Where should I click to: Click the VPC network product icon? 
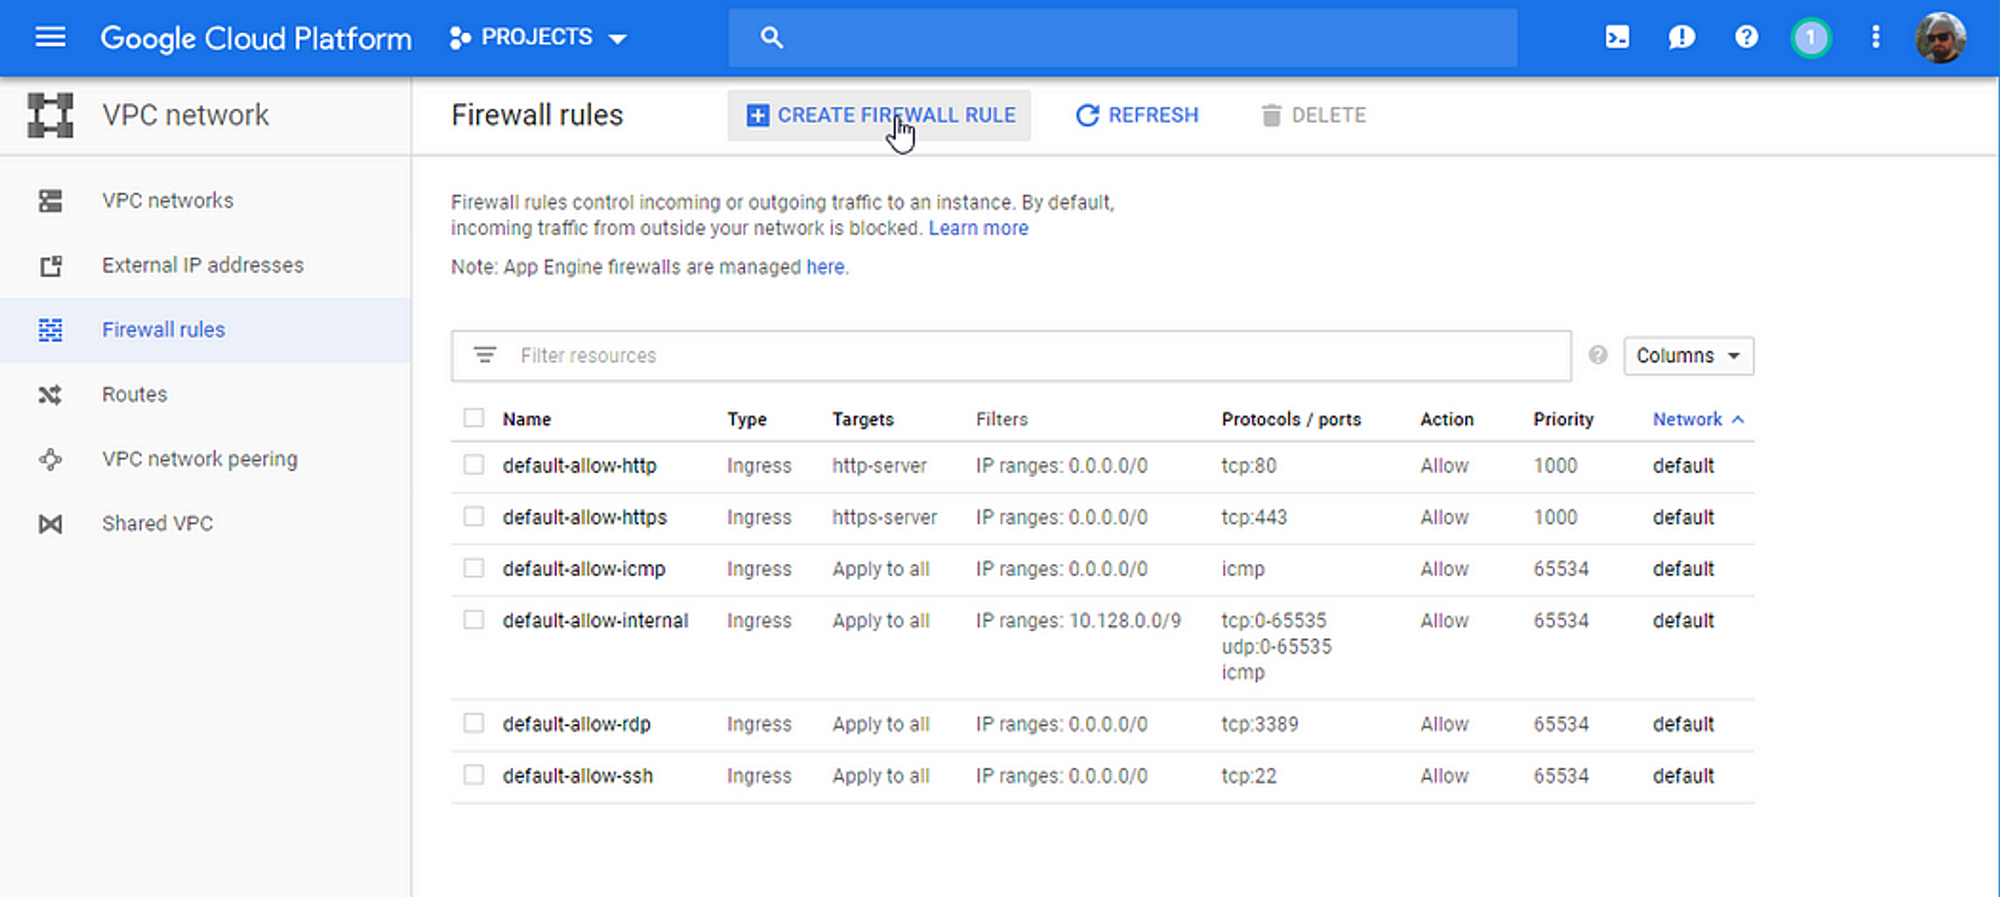click(50, 115)
